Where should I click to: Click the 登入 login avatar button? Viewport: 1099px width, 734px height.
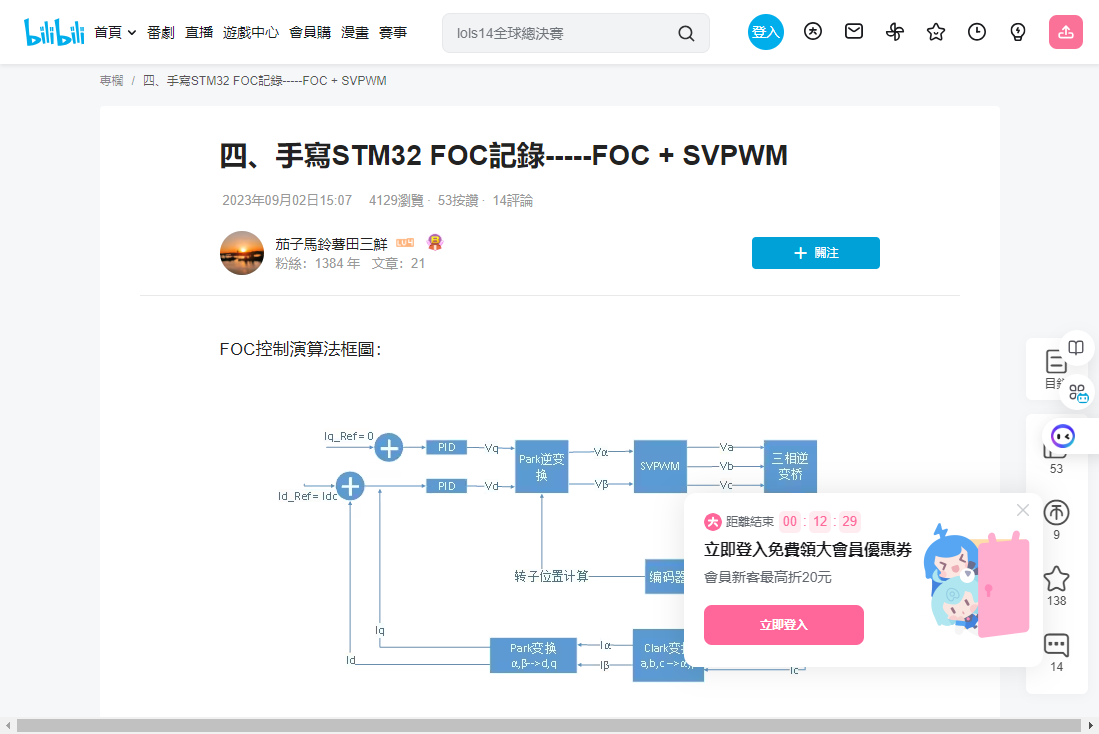click(x=765, y=32)
